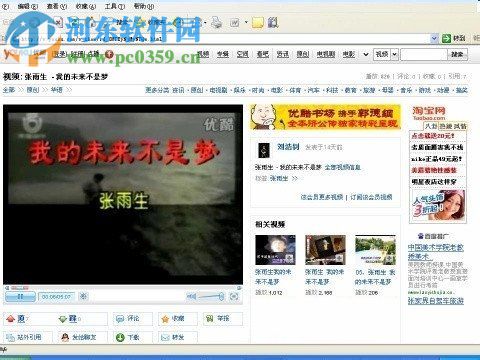Image resolution: width=480 pixels, height=360 pixels.
Task: Open the '05. 张雨生' related video title
Action: tap(375, 277)
